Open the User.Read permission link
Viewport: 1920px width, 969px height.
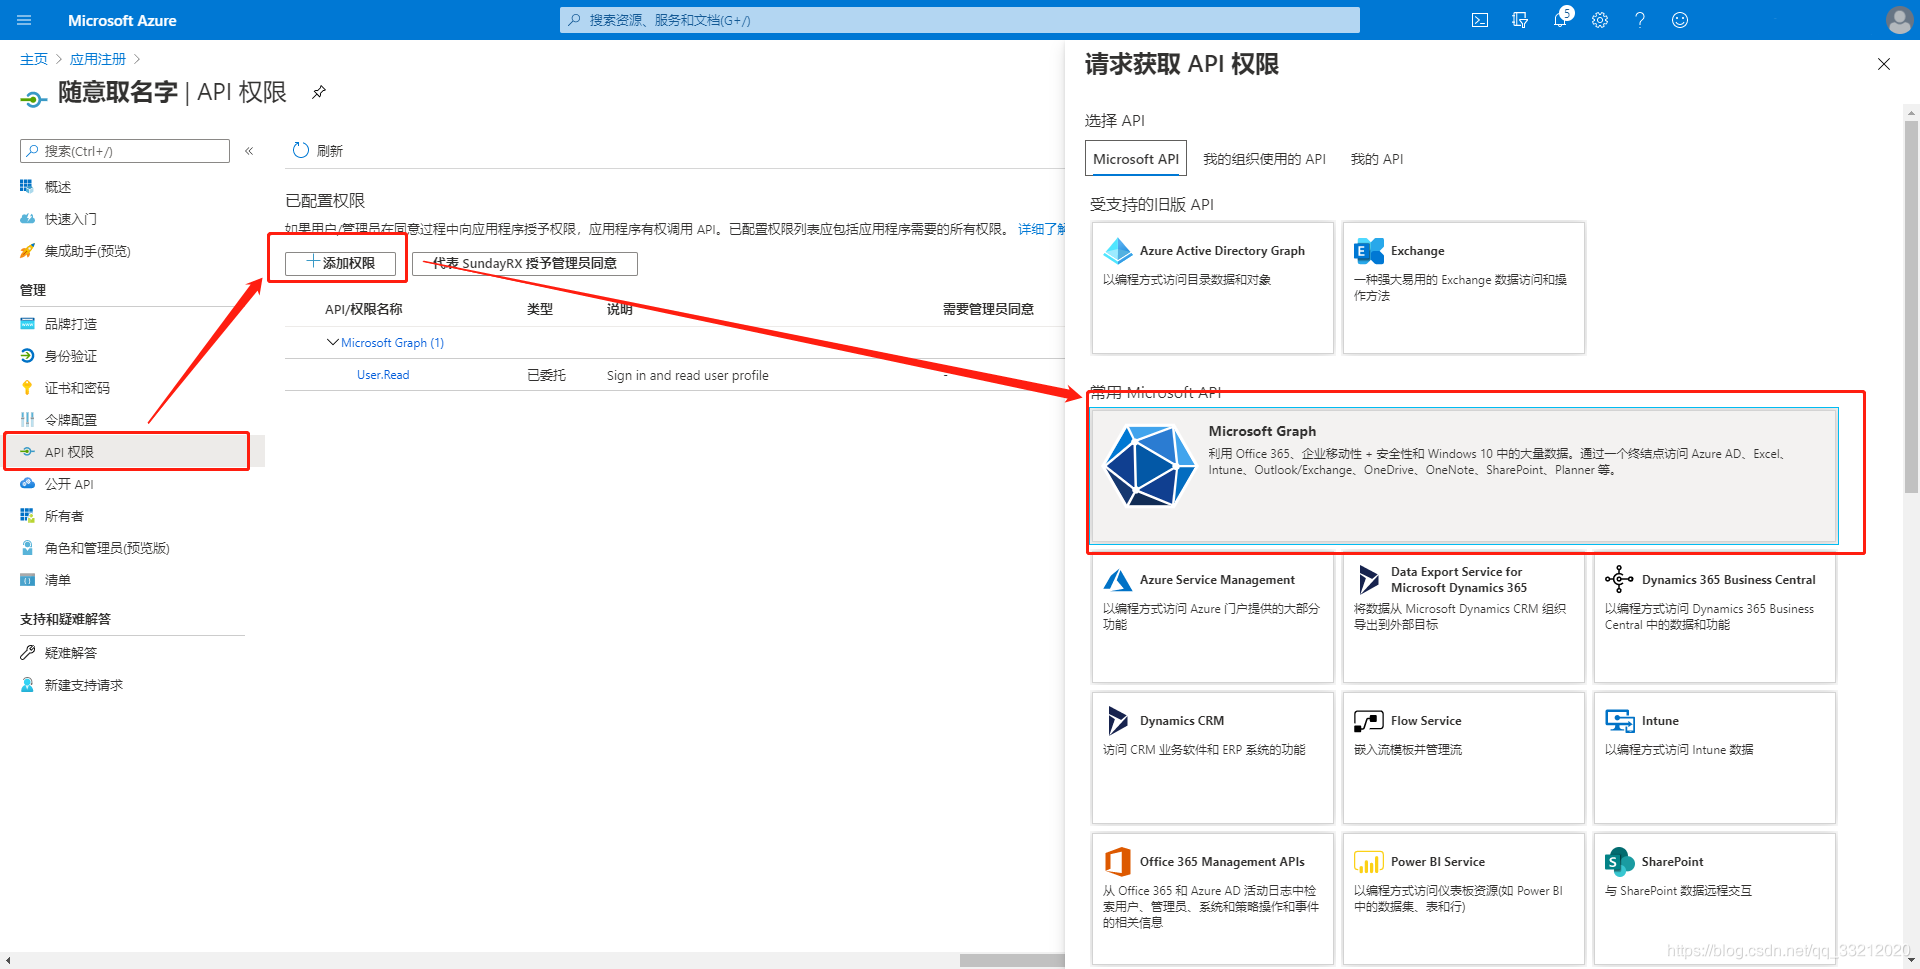pos(383,375)
